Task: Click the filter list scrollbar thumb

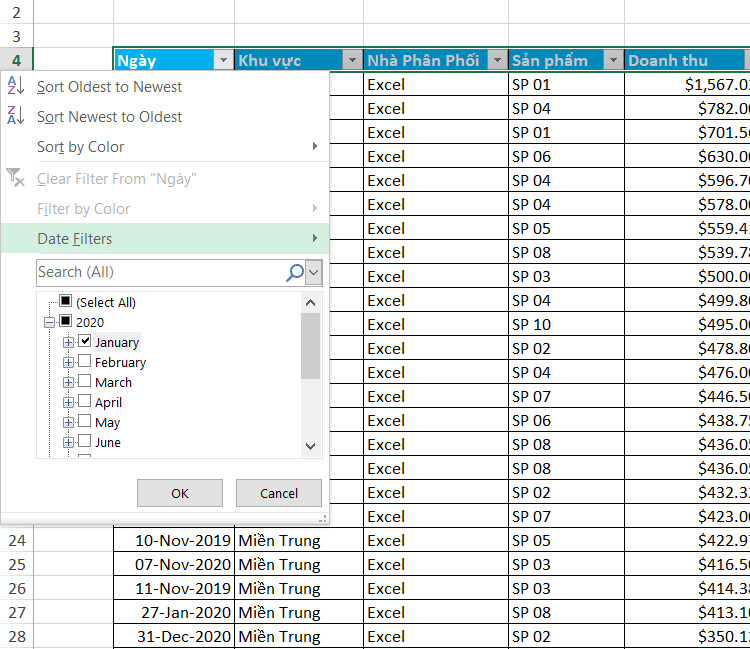Action: [x=310, y=346]
